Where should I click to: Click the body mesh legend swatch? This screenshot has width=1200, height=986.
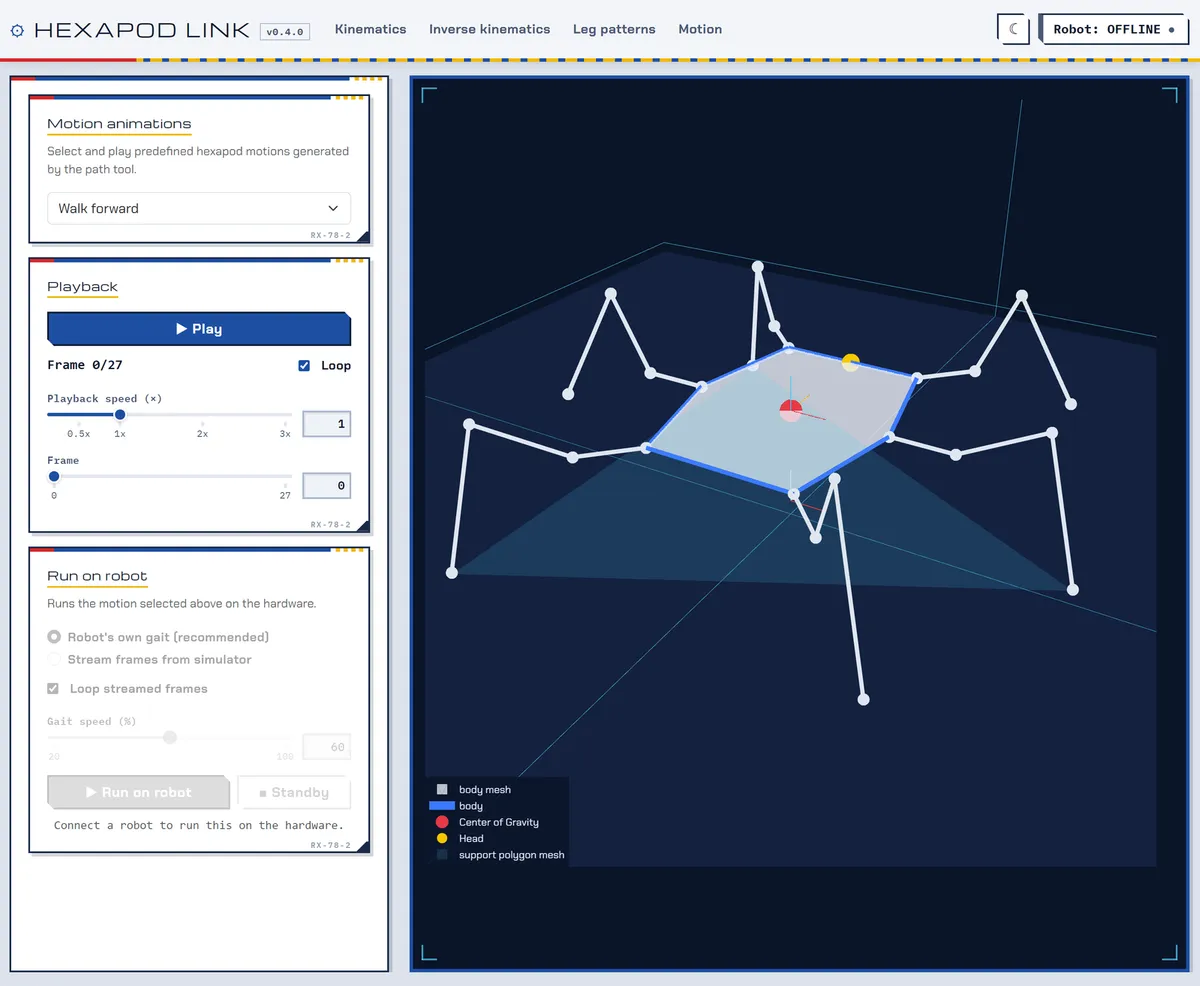[x=442, y=789]
